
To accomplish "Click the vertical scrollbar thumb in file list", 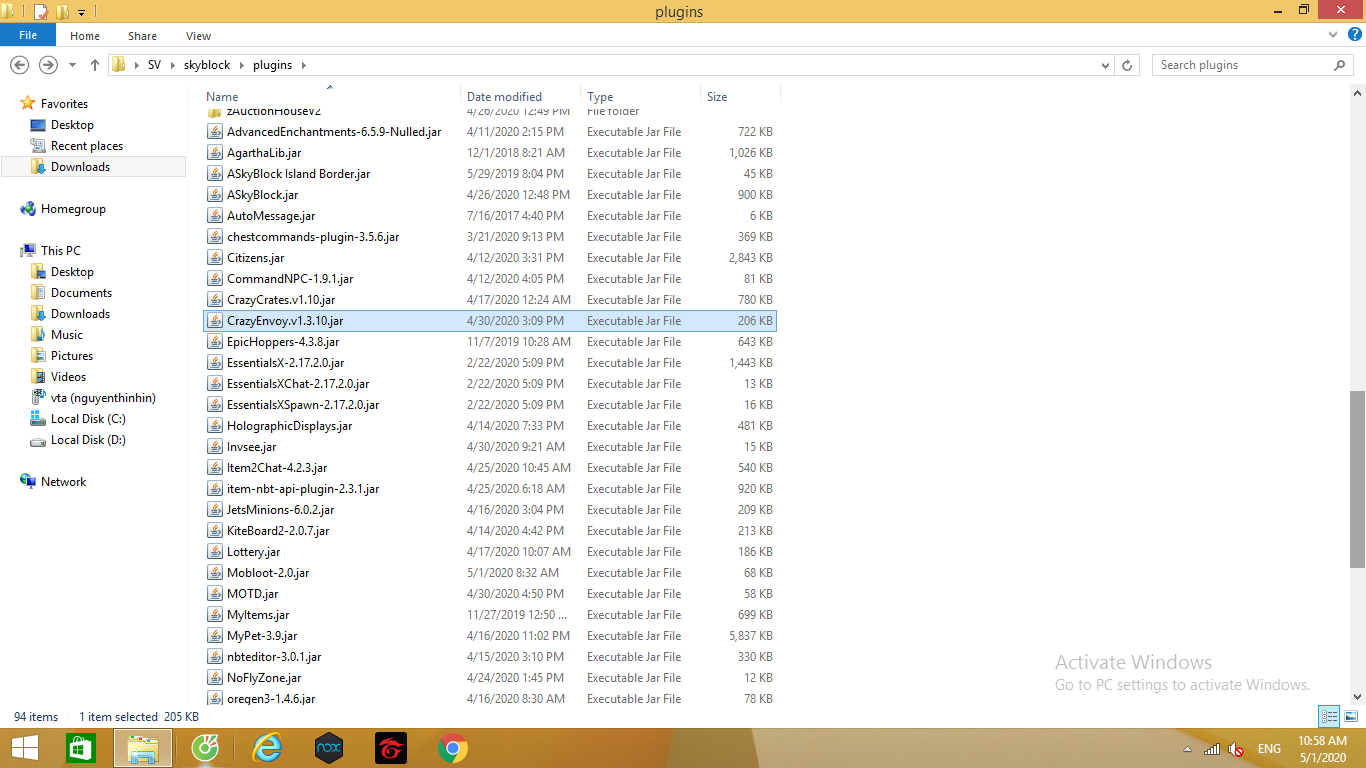I will (x=1357, y=479).
